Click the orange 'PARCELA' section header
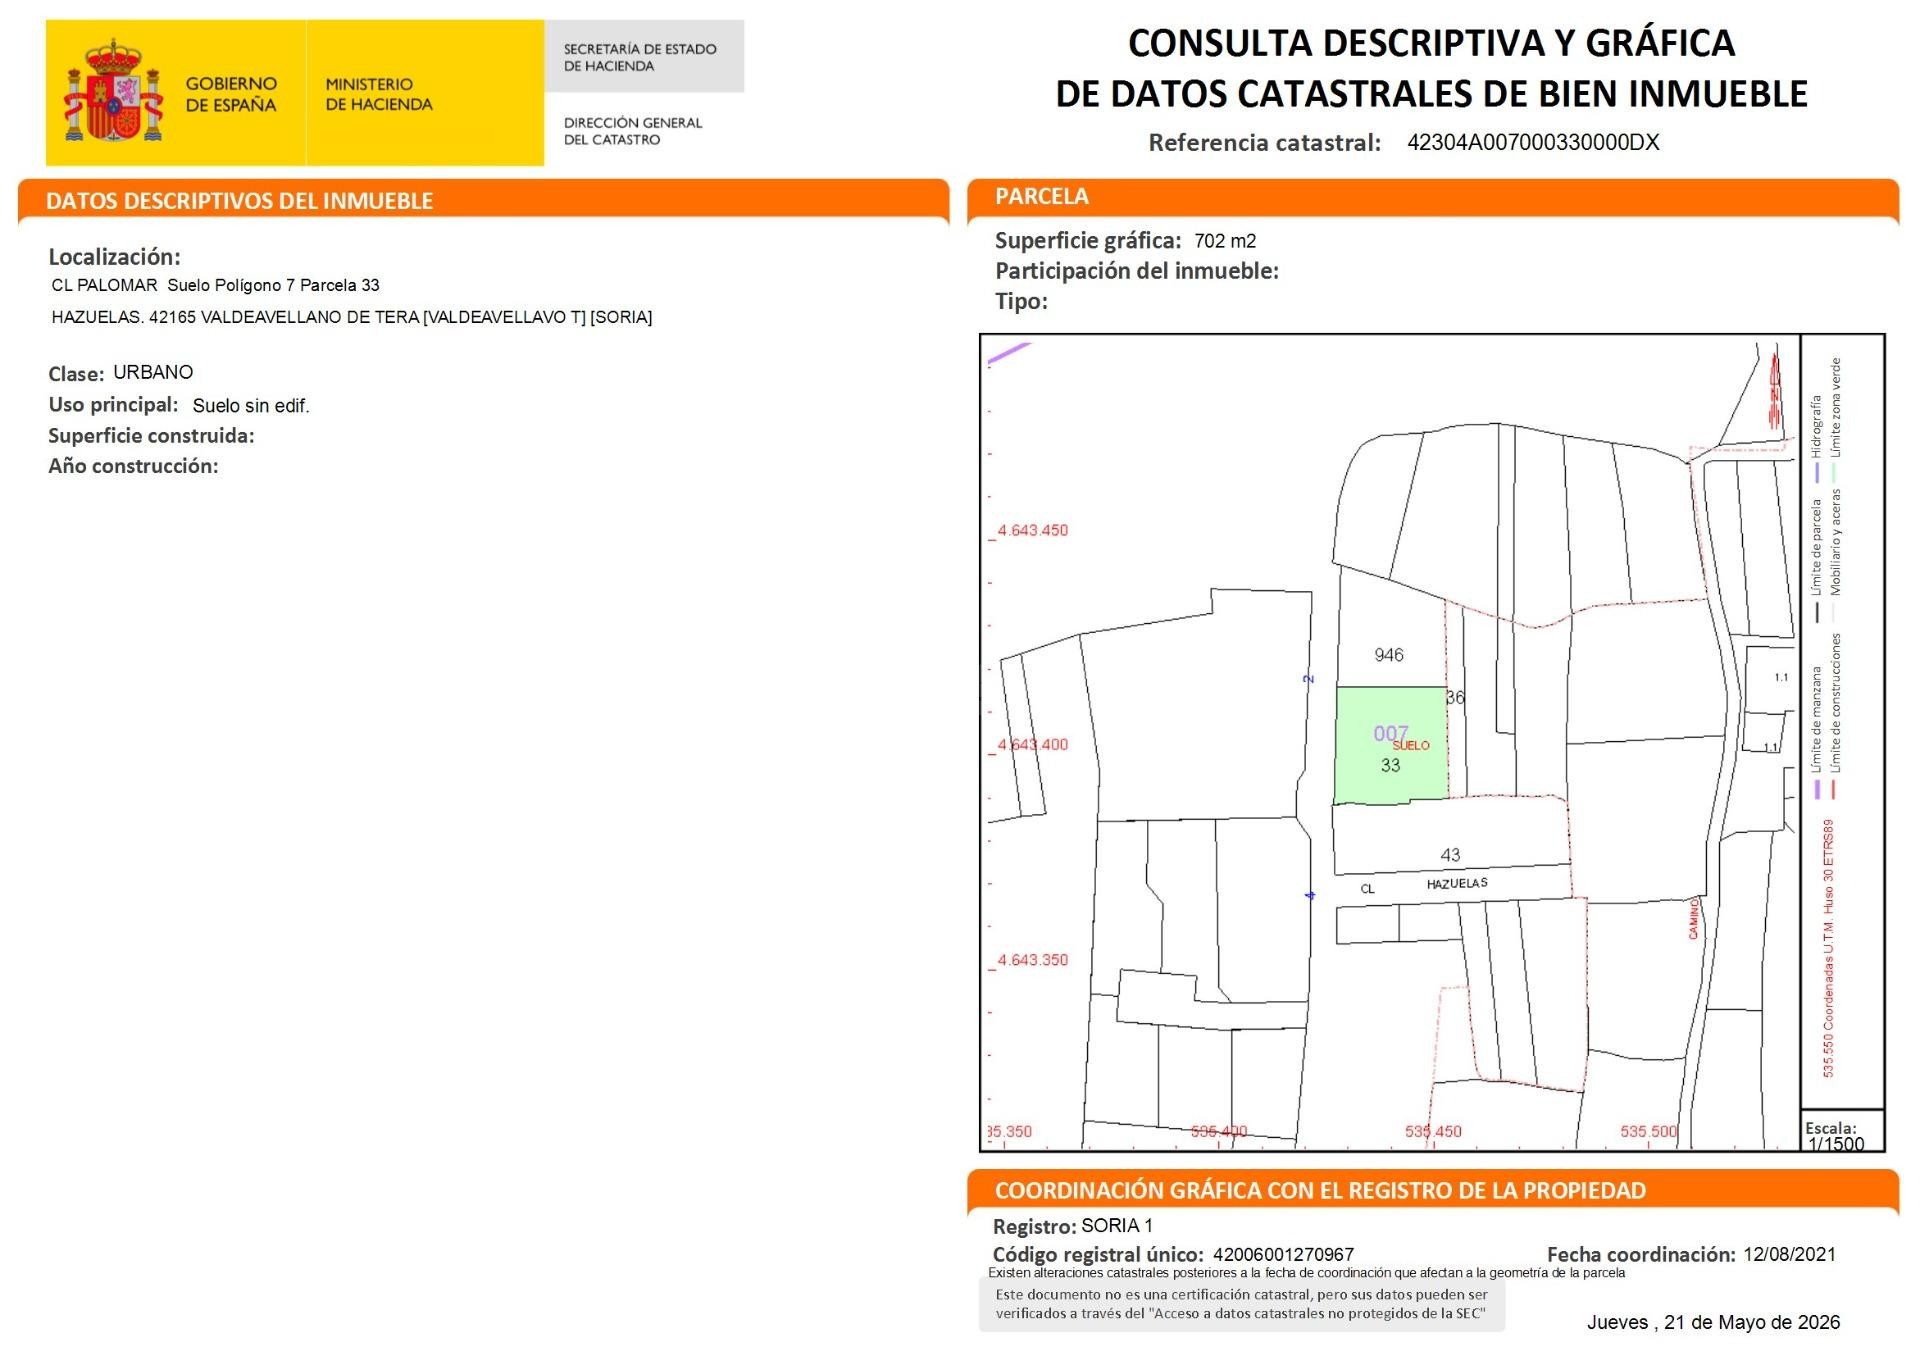The image size is (1920, 1355). (x=1042, y=197)
